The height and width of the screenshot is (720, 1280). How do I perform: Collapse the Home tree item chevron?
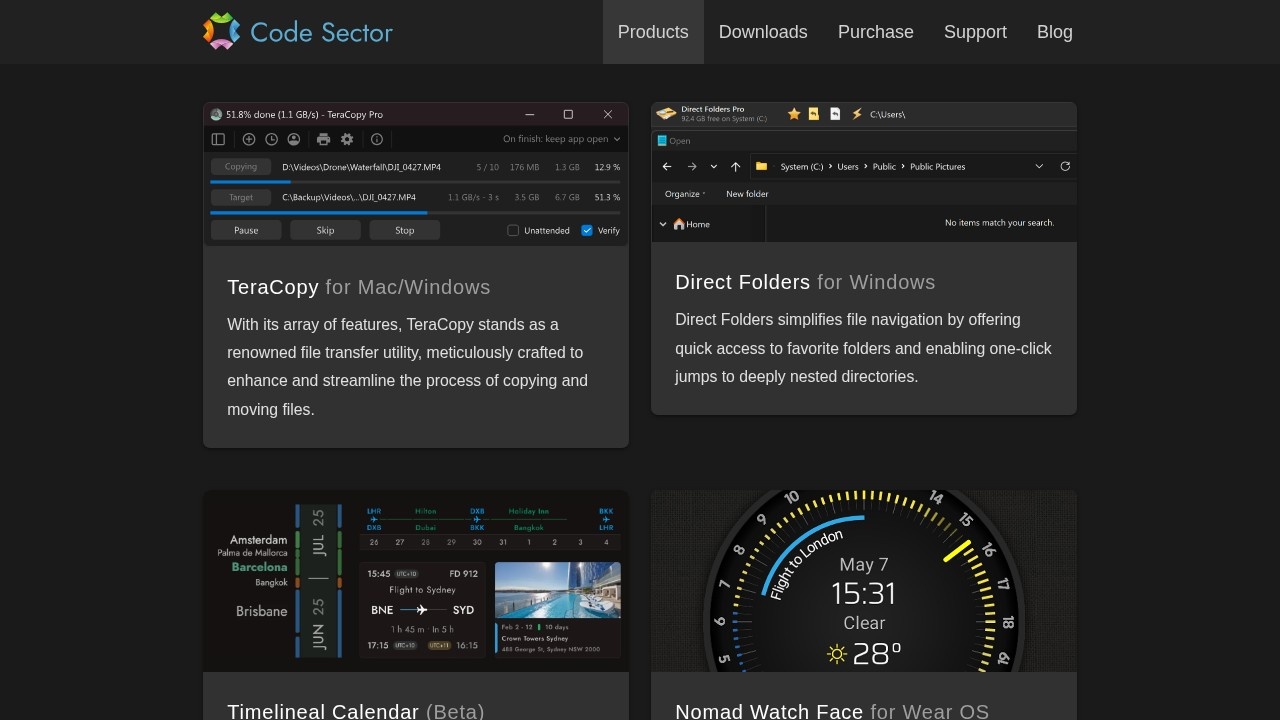coord(663,224)
